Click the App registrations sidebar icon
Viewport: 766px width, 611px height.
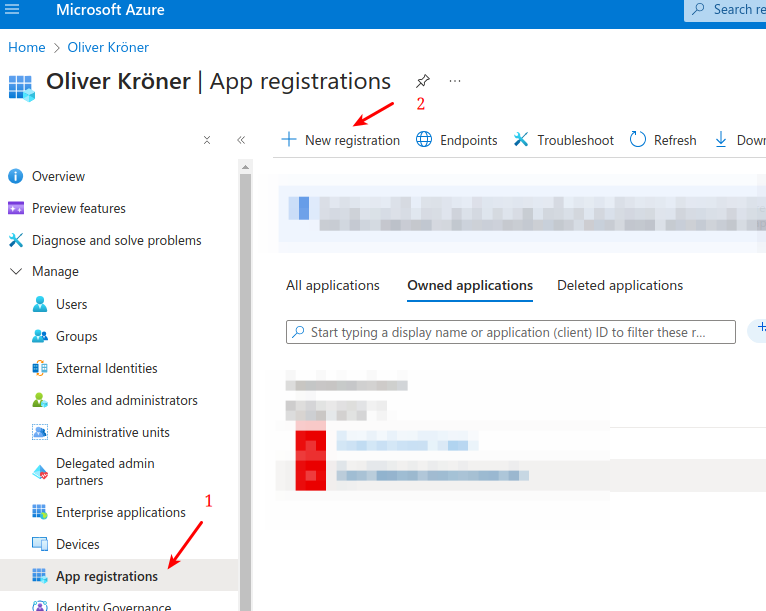coord(40,576)
